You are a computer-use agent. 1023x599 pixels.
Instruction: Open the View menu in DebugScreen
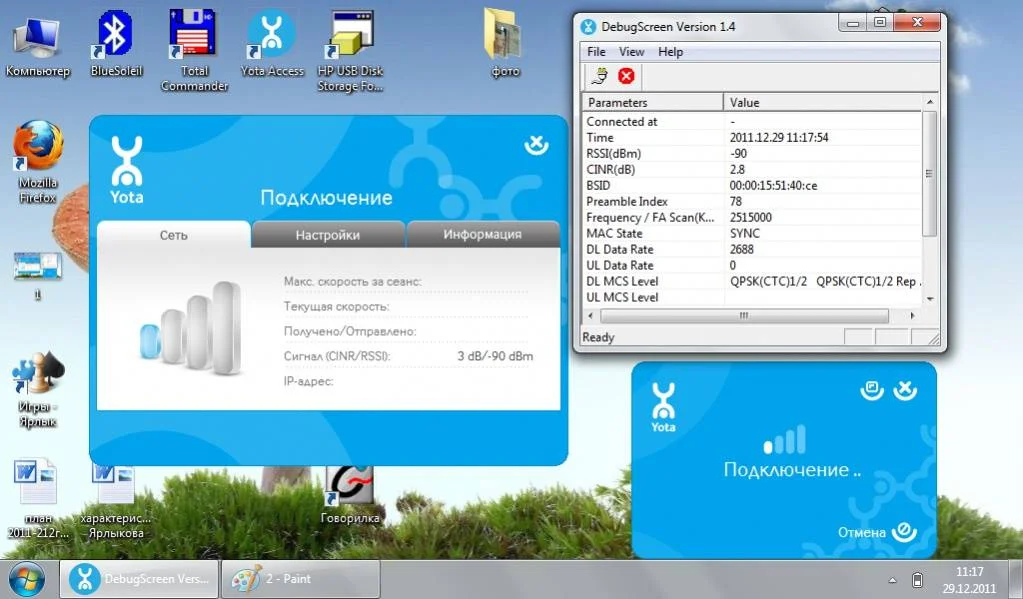tap(632, 52)
